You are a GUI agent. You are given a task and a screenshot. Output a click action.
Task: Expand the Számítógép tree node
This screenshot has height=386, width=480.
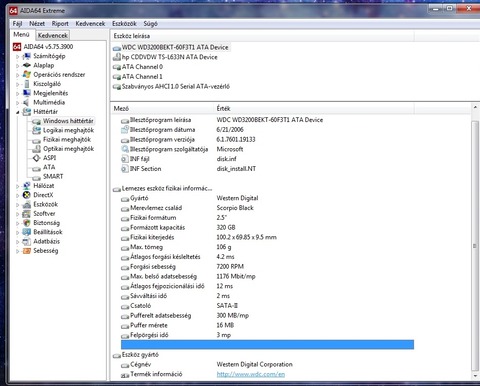pyautogui.click(x=17, y=56)
